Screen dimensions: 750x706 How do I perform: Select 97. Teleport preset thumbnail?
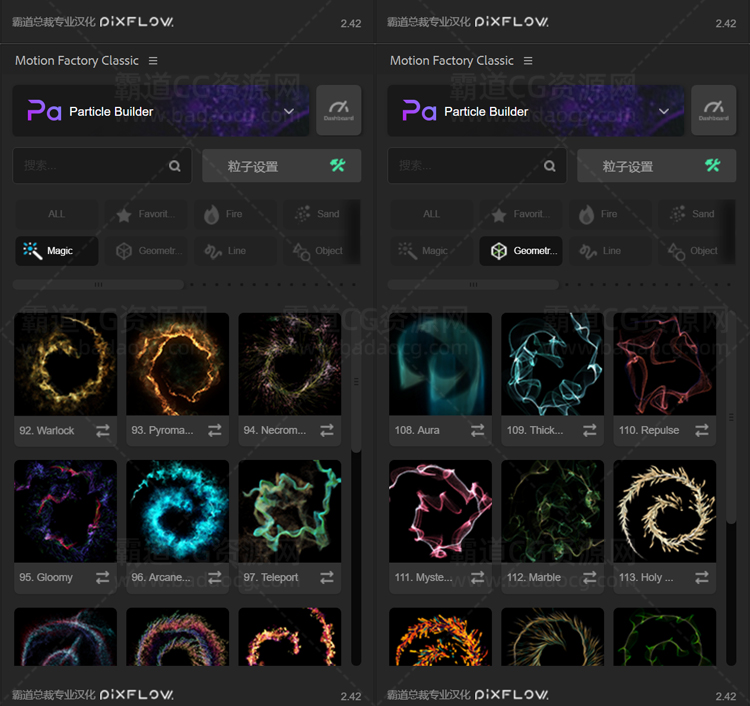tap(290, 511)
